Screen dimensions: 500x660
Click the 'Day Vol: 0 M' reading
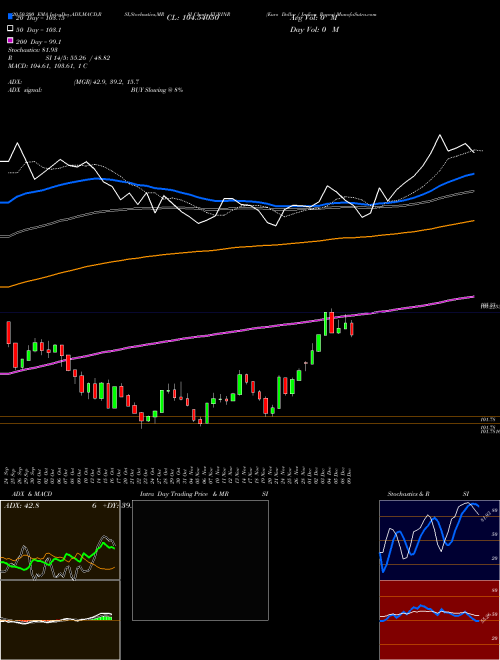[x=314, y=29]
